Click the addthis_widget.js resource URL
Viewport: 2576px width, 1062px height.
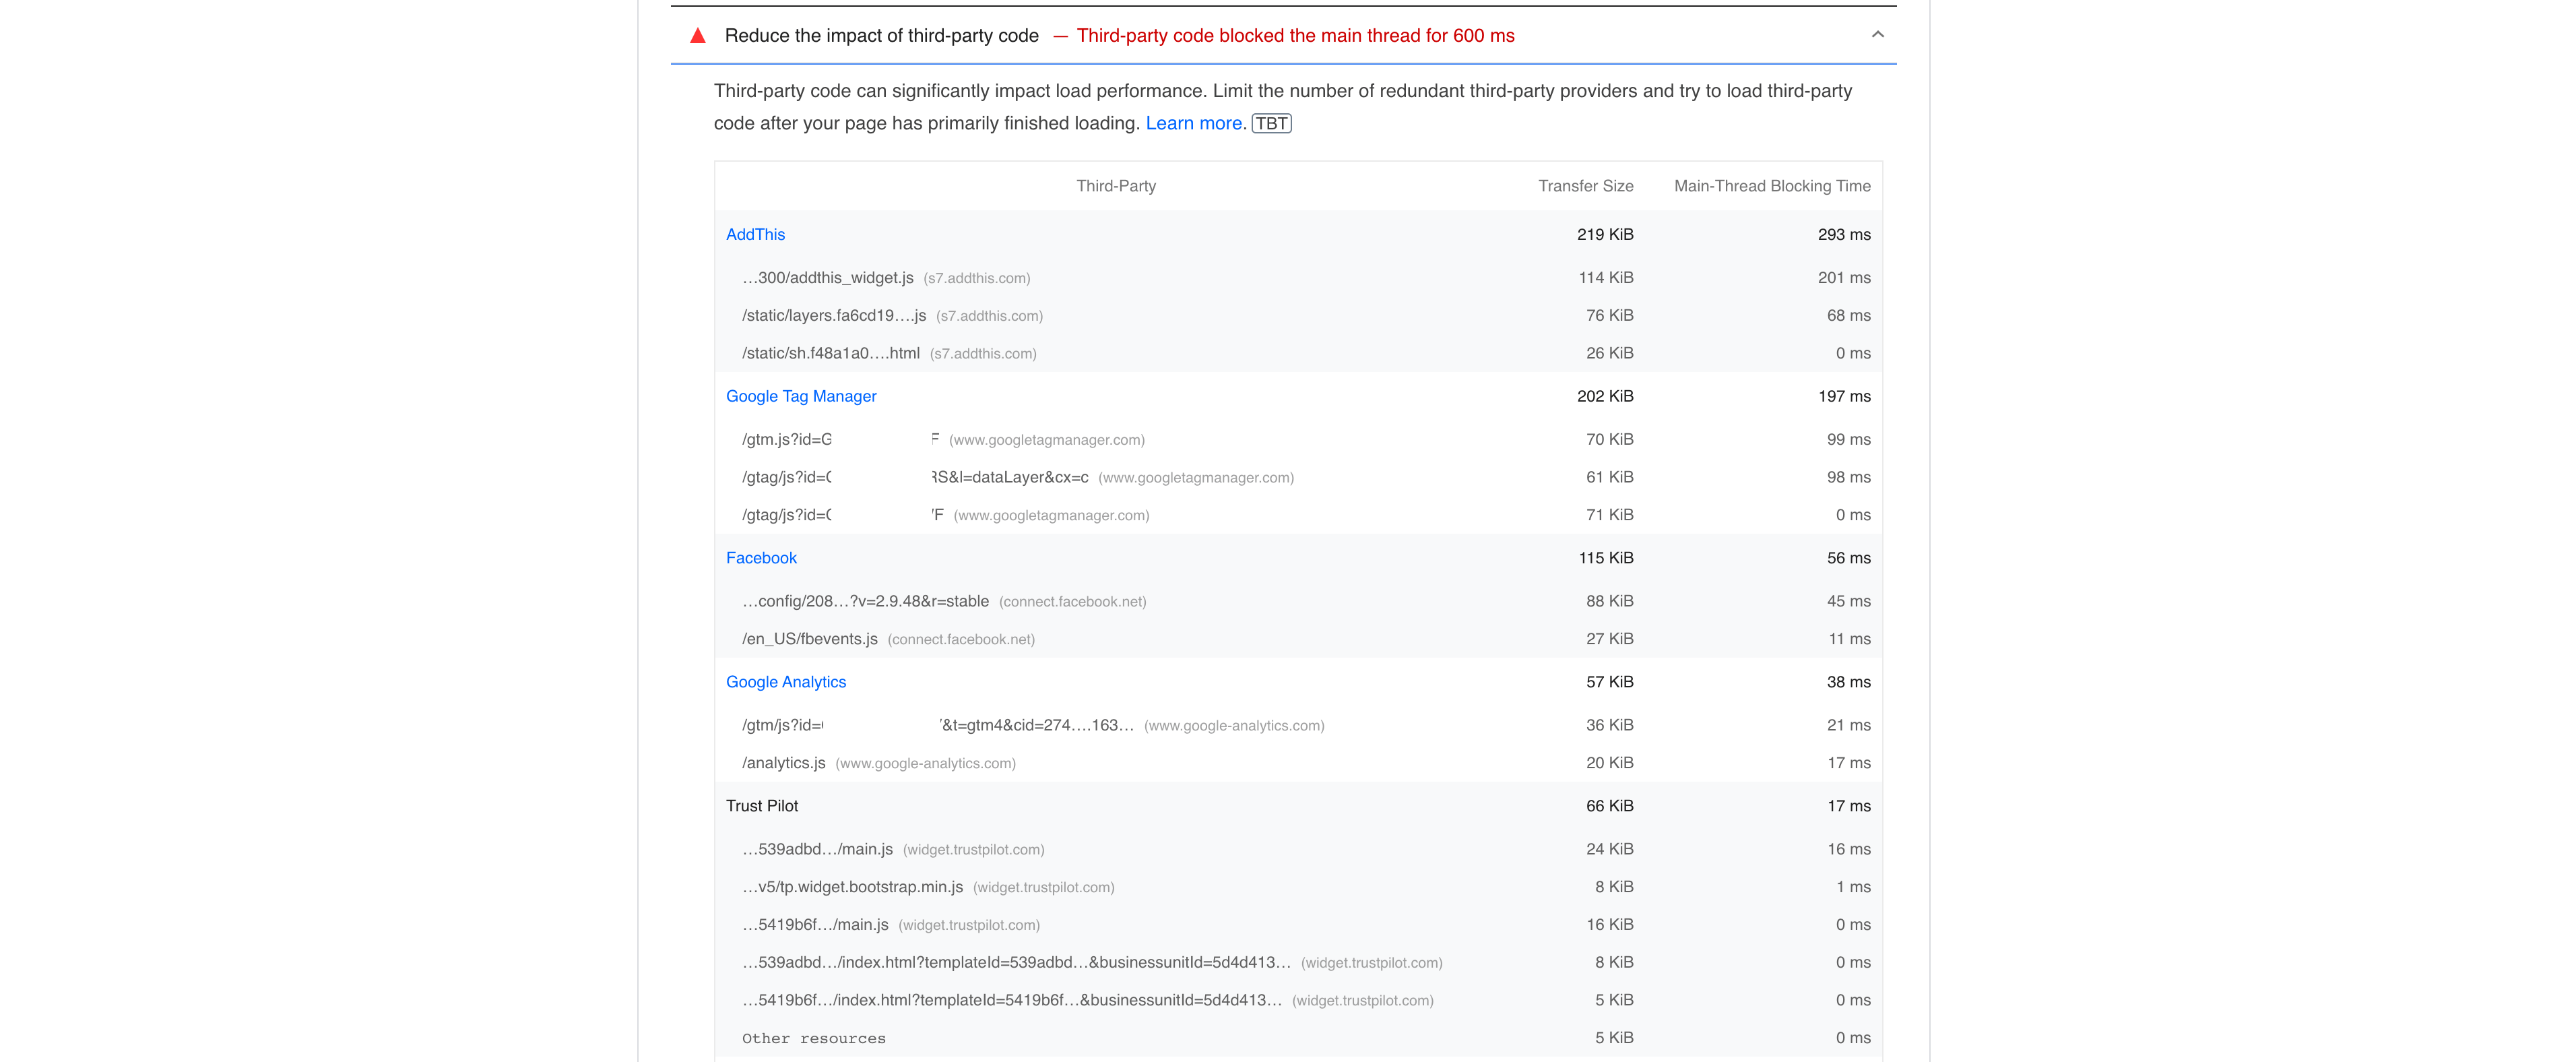(x=827, y=278)
